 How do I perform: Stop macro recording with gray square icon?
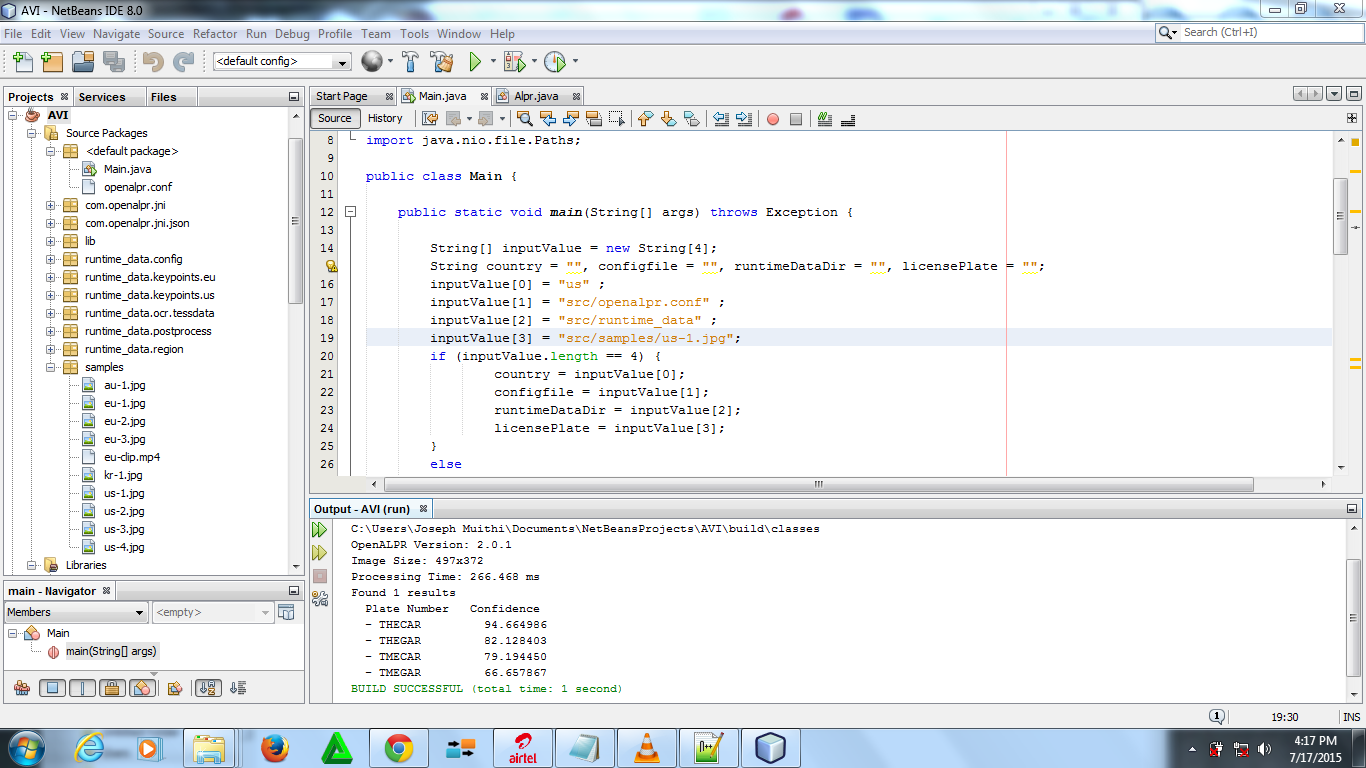pyautogui.click(x=796, y=119)
